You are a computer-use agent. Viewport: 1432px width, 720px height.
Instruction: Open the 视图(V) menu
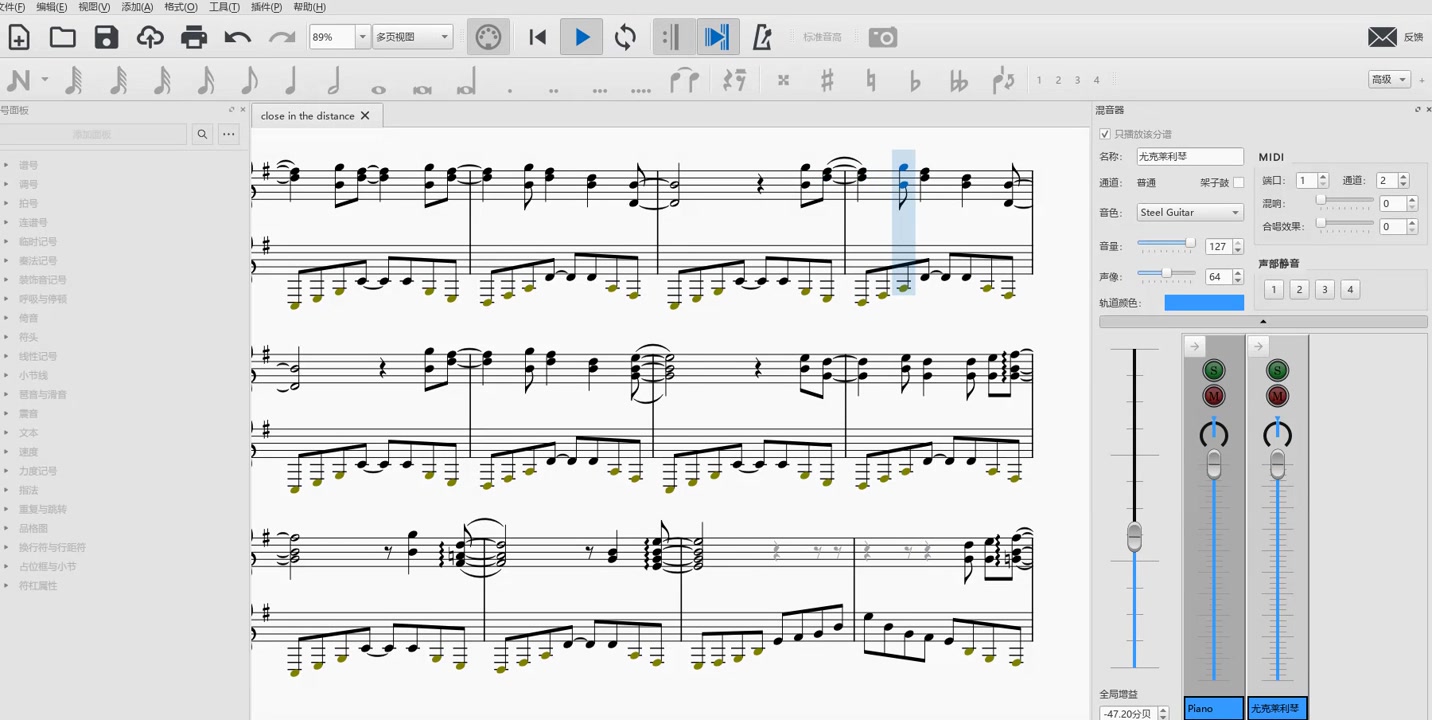pos(94,7)
